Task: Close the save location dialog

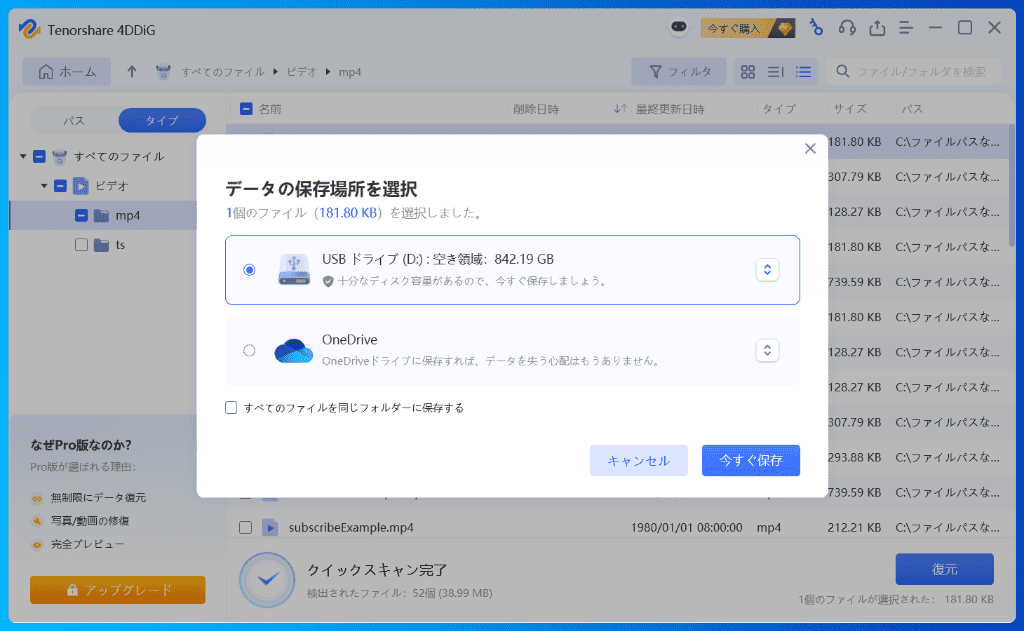Action: pyautogui.click(x=810, y=148)
